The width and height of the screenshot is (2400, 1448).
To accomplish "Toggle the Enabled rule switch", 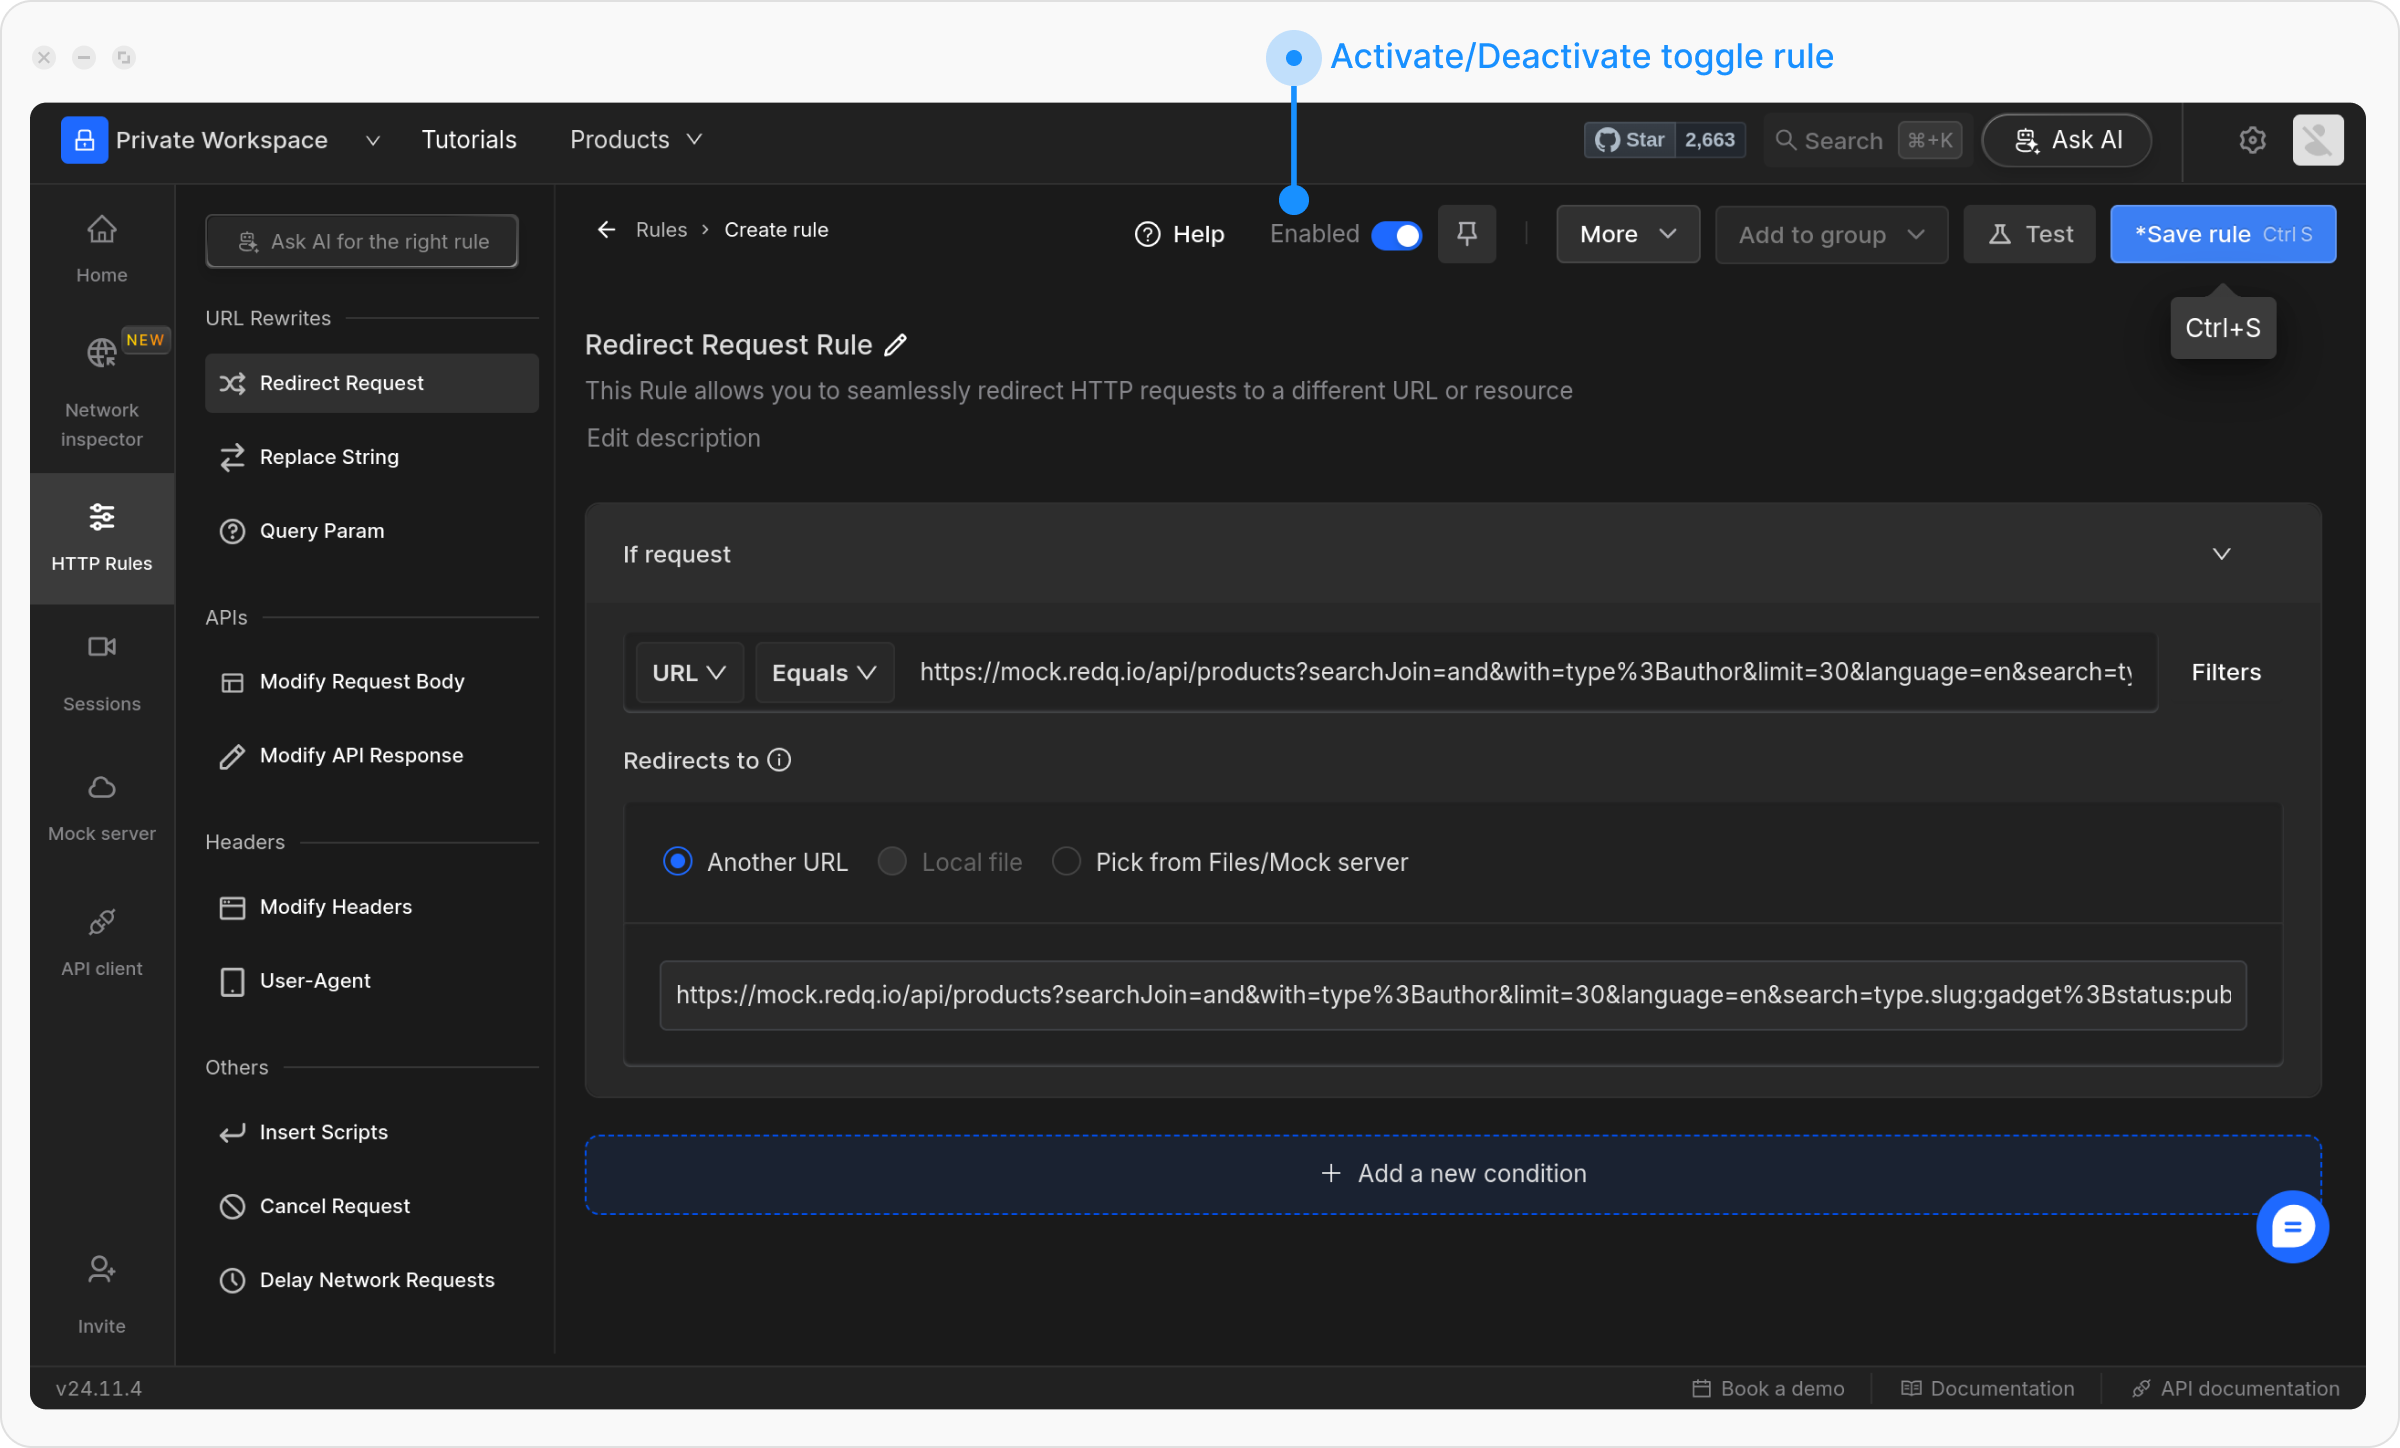I will [x=1396, y=235].
